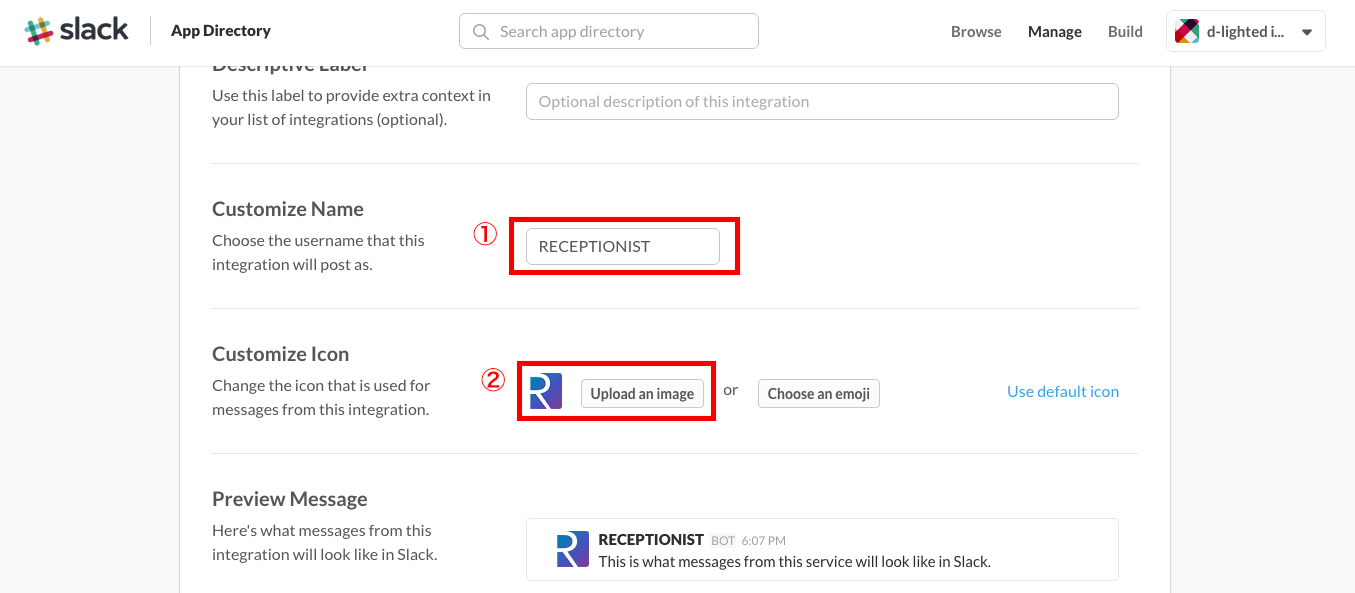Screen dimensions: 1355x593
Task: Click the RECEPTIONIST icon beside Upload an image
Action: pyautogui.click(x=545, y=392)
